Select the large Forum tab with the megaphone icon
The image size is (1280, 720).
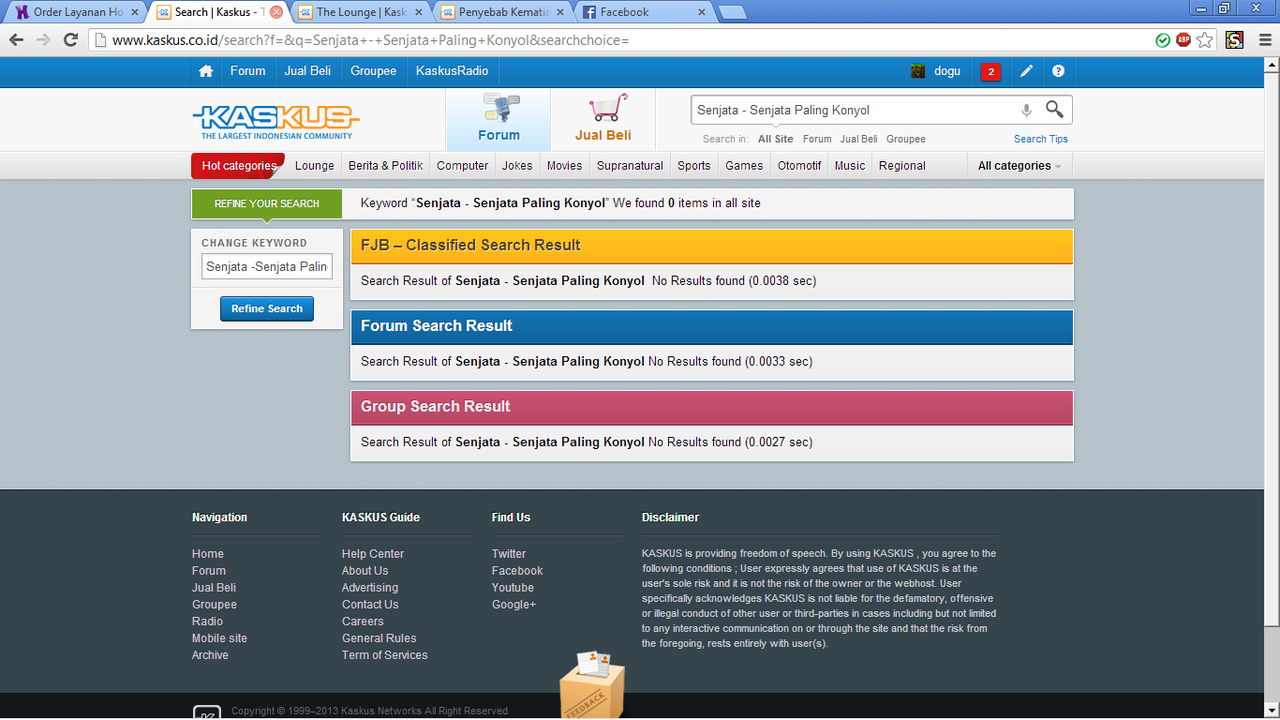(498, 119)
